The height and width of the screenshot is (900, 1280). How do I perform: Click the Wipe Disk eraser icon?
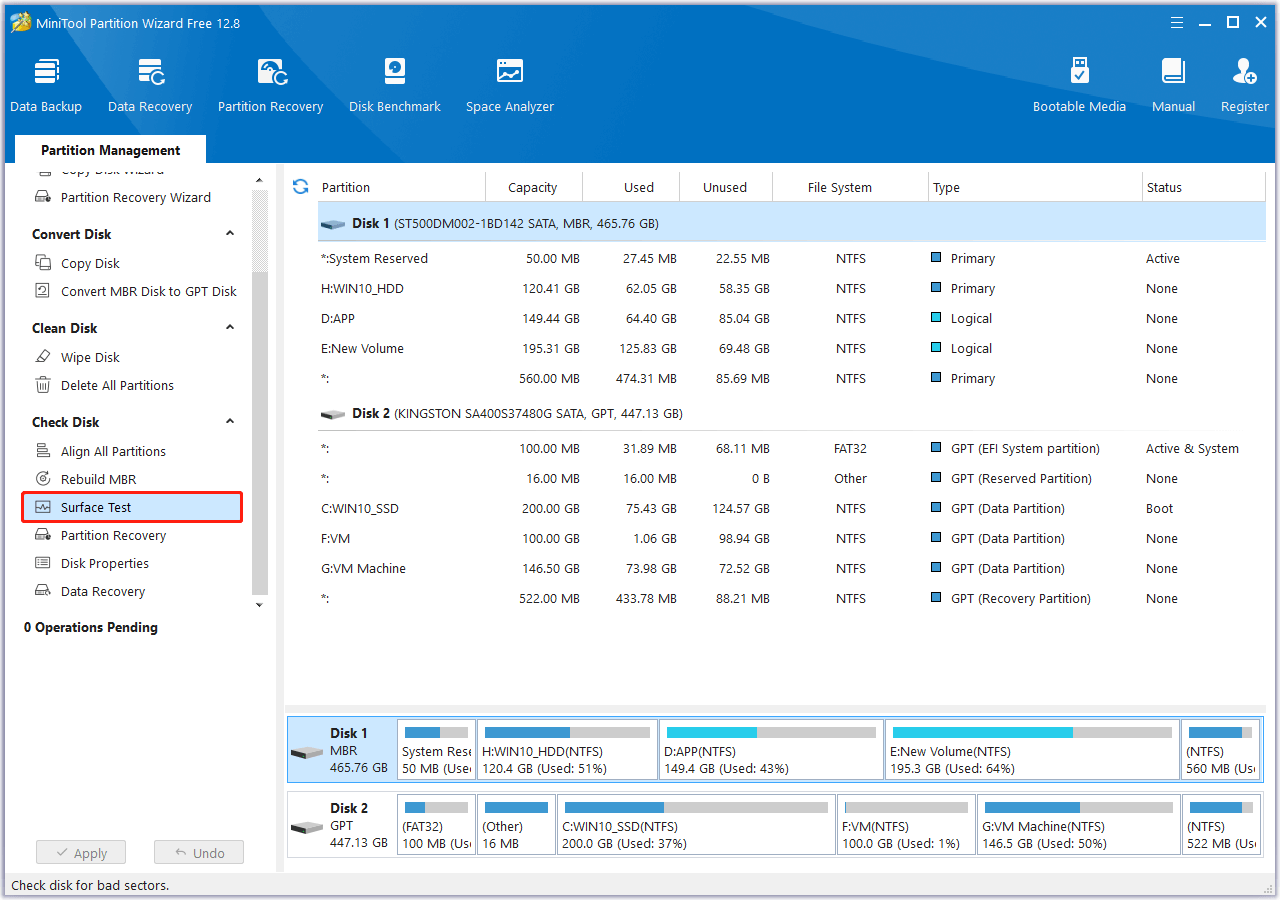click(x=43, y=357)
